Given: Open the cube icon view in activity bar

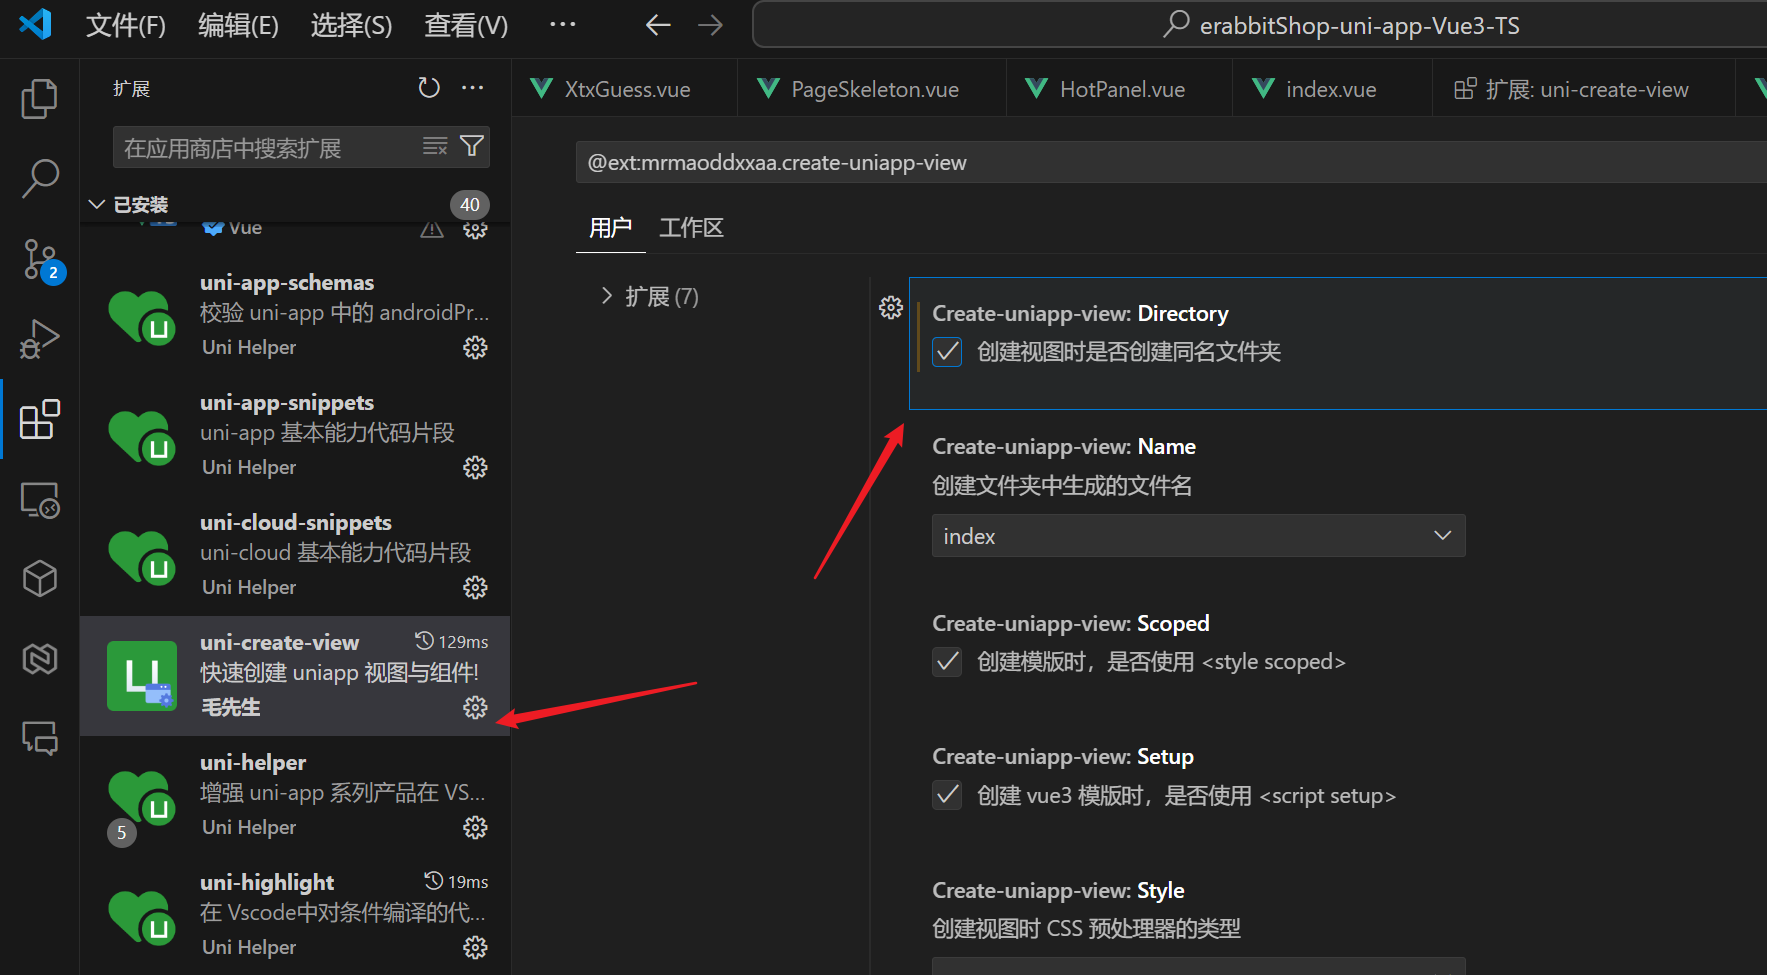Looking at the screenshot, I should tap(40, 579).
